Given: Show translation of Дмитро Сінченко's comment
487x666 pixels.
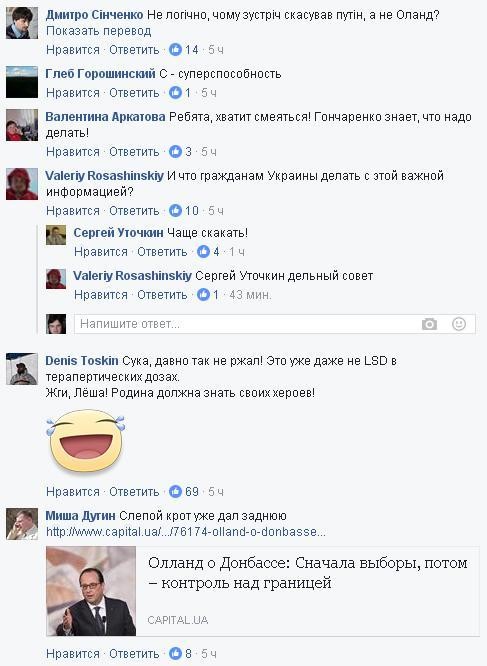Looking at the screenshot, I should coord(99,31).
